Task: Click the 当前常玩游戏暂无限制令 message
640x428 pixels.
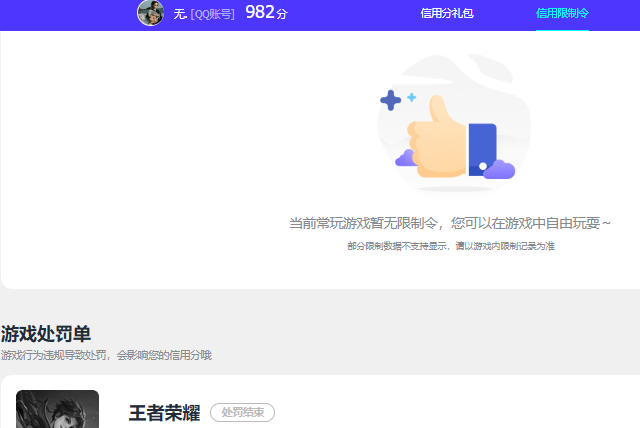Action: (x=450, y=223)
